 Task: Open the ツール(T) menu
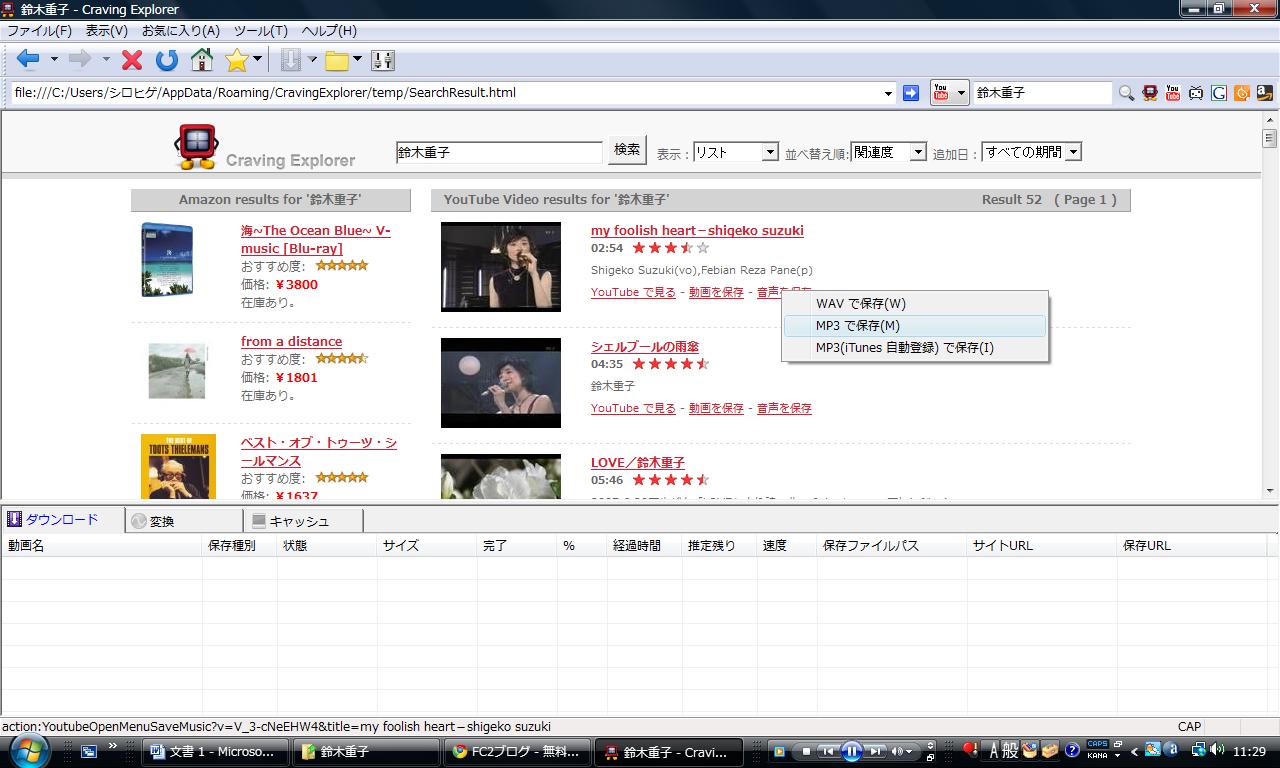[x=260, y=31]
